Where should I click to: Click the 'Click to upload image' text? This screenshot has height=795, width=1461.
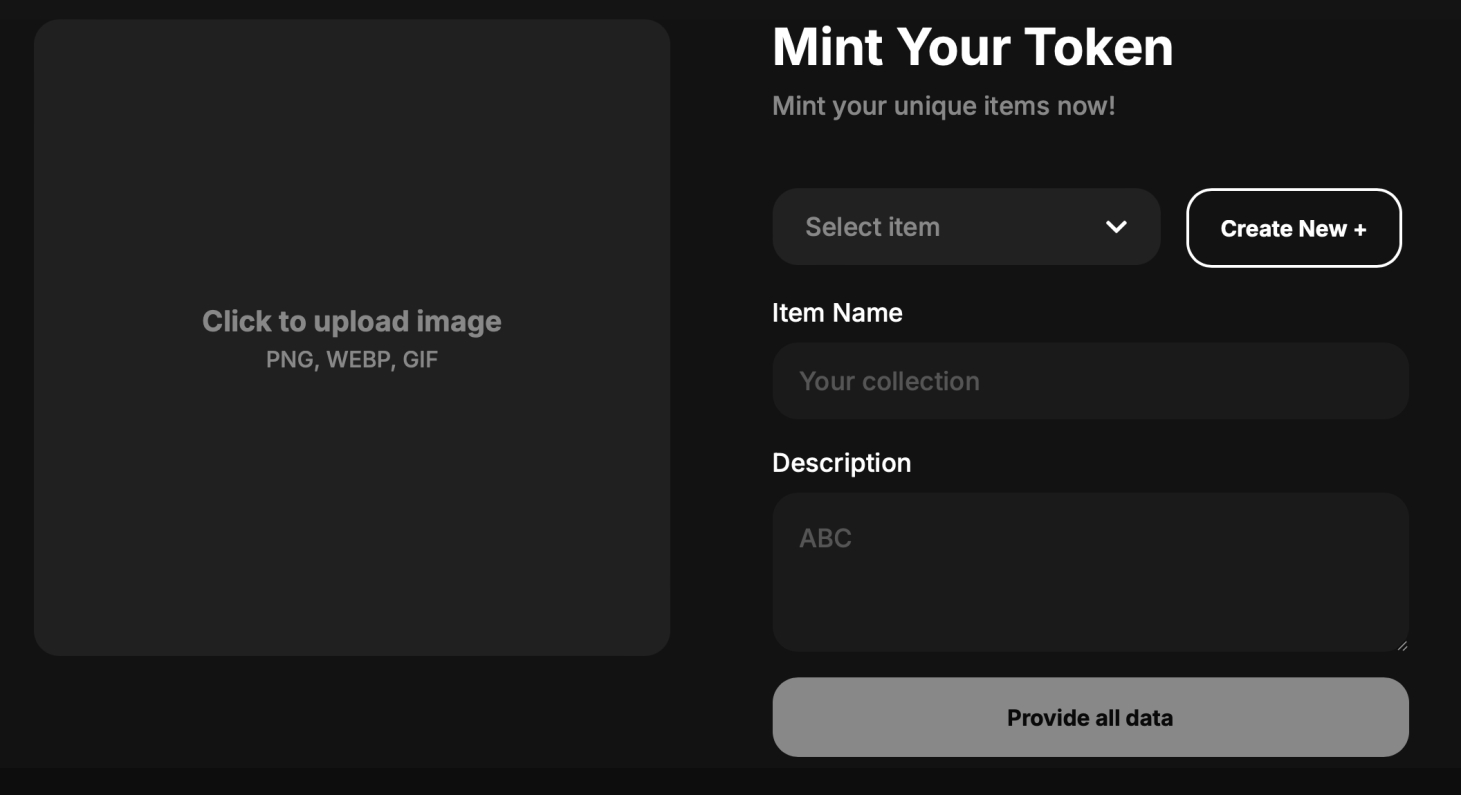pyautogui.click(x=352, y=321)
